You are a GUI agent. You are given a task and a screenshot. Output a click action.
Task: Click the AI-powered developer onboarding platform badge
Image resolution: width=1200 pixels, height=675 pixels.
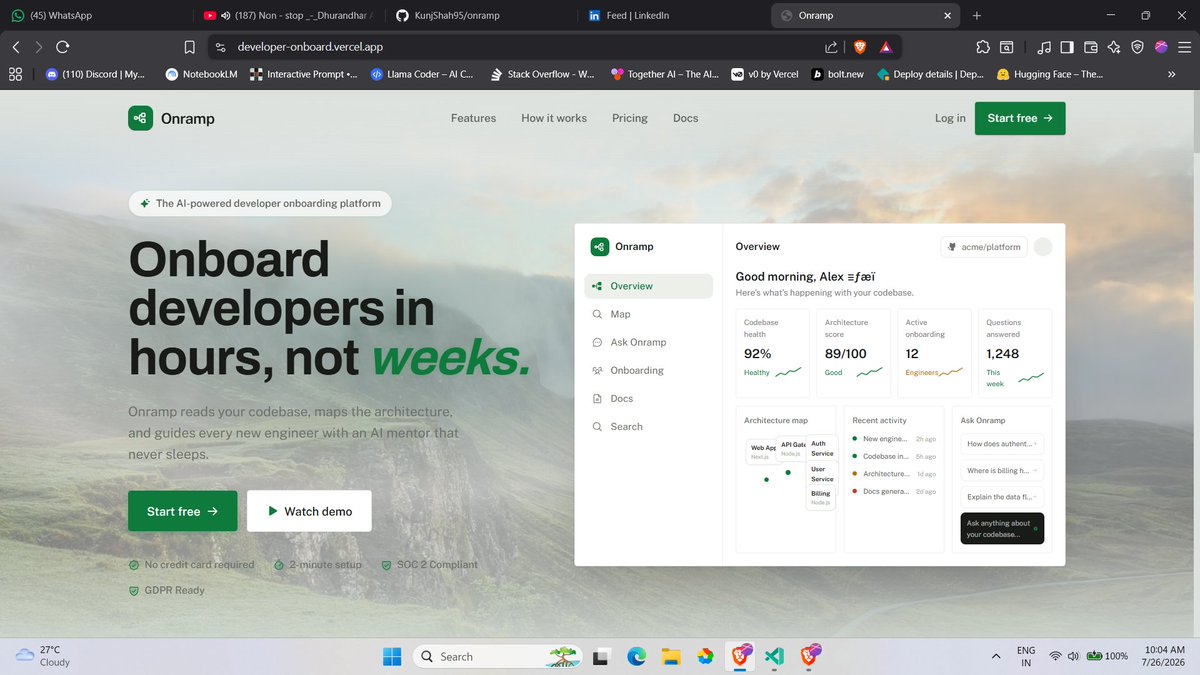(260, 203)
